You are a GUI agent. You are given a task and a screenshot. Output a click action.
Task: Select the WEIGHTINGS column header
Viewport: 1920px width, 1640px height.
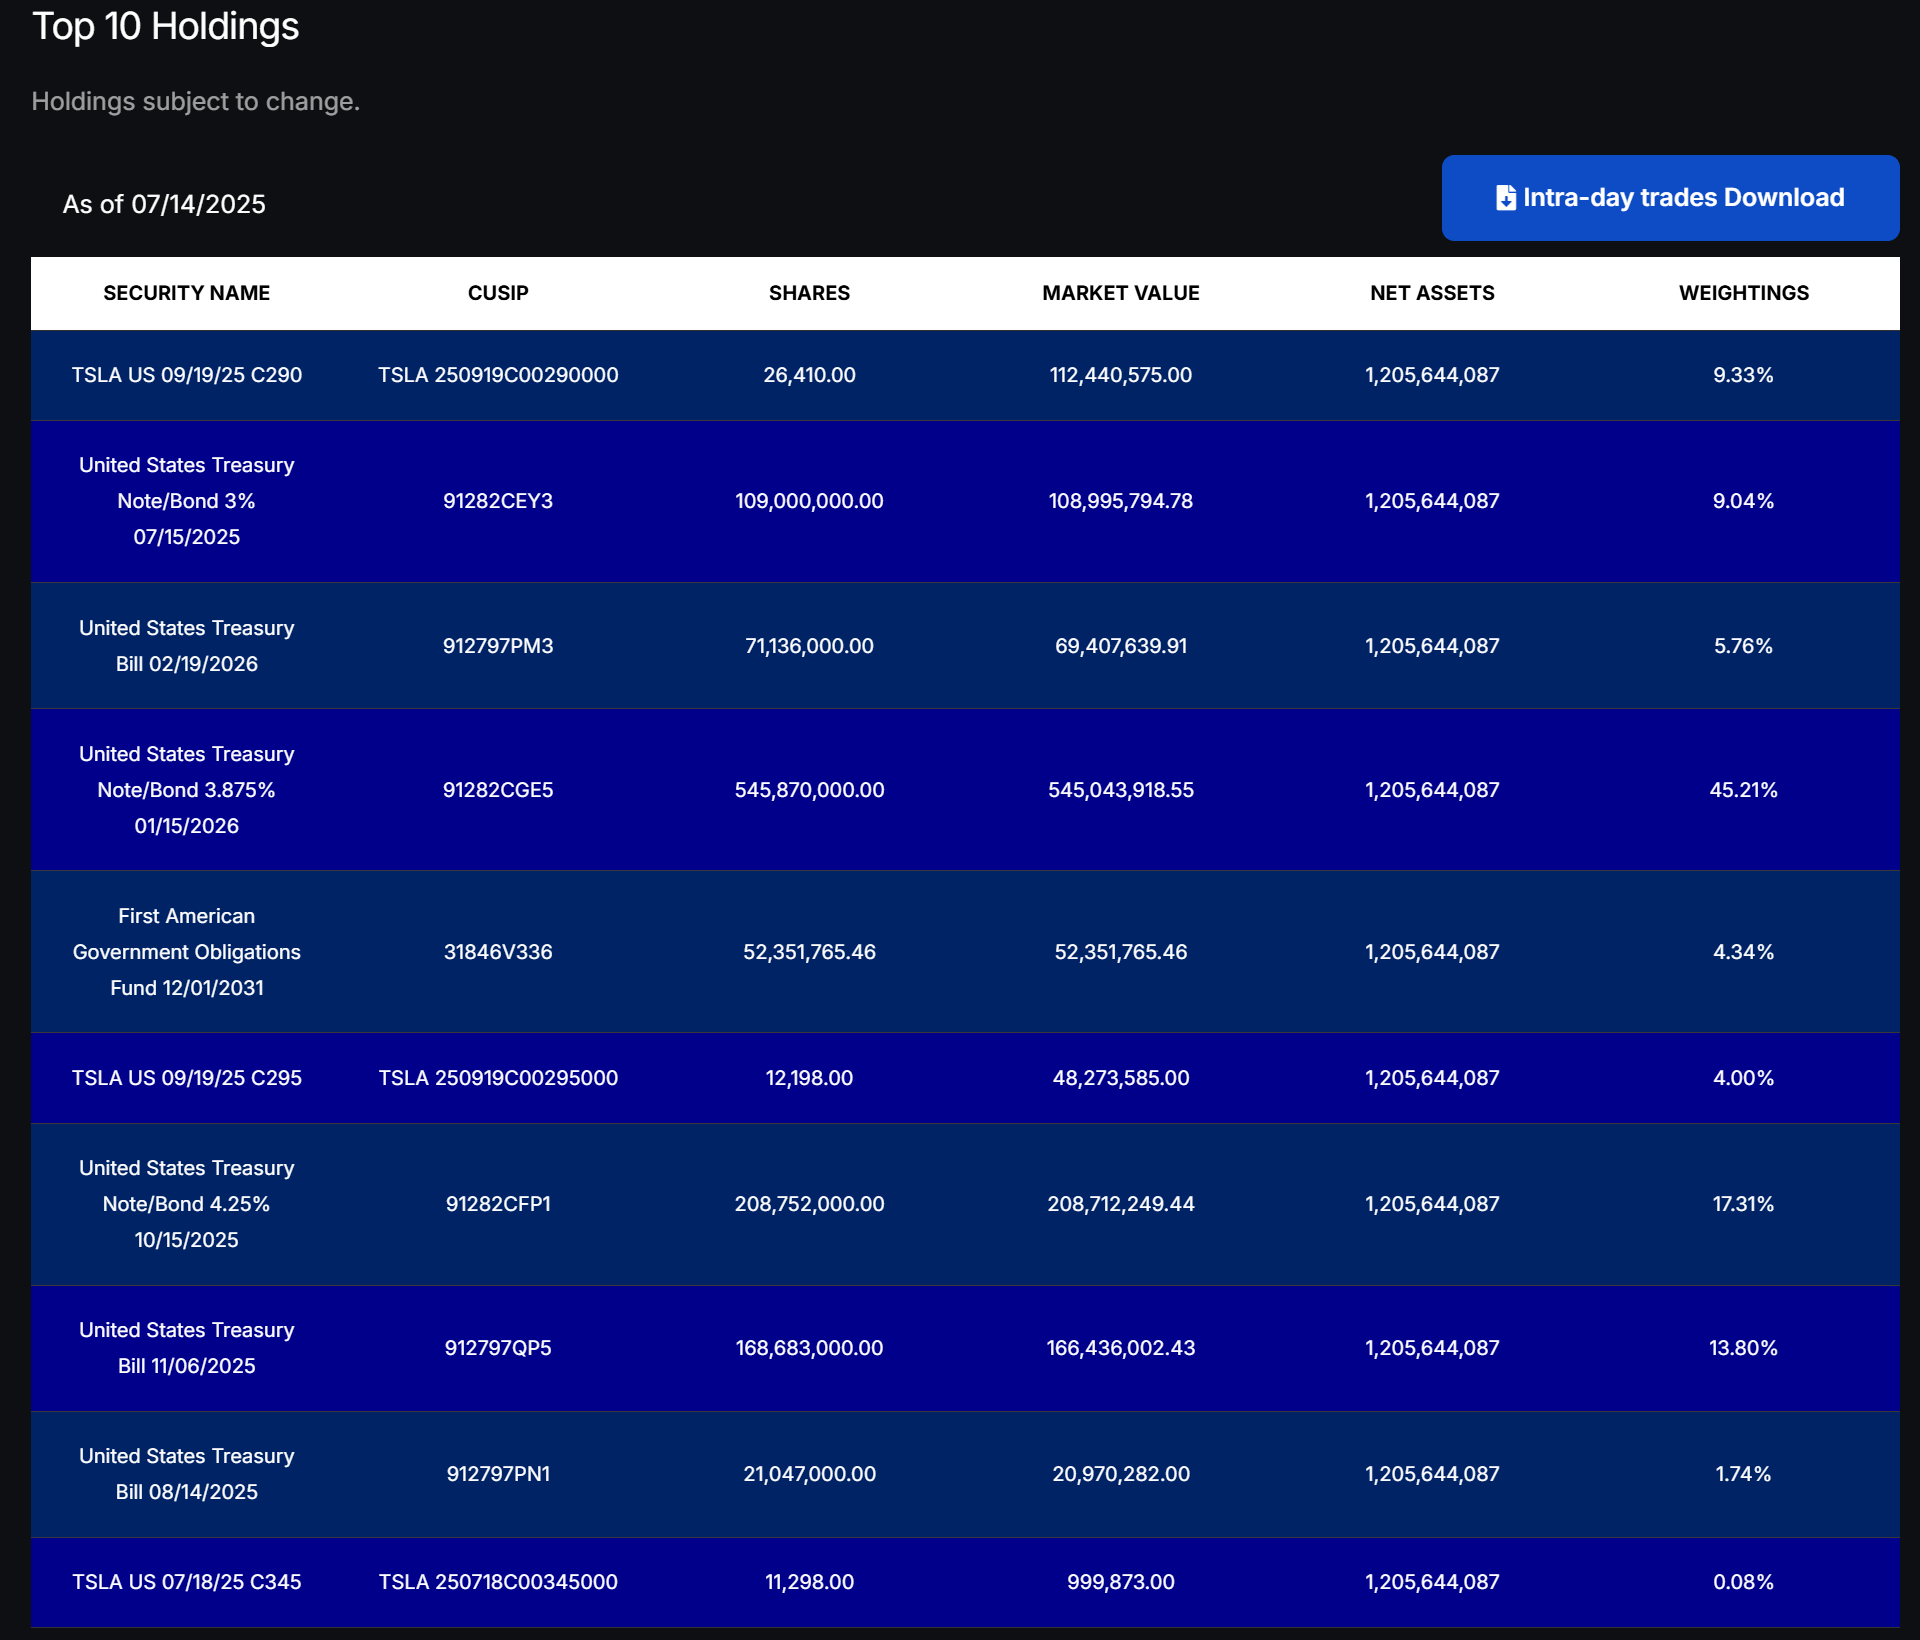point(1743,293)
